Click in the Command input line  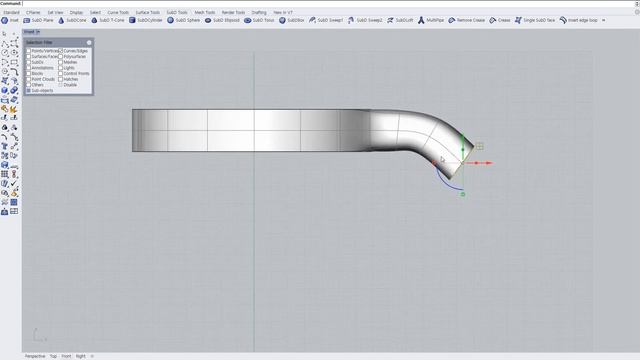(x=327, y=3)
